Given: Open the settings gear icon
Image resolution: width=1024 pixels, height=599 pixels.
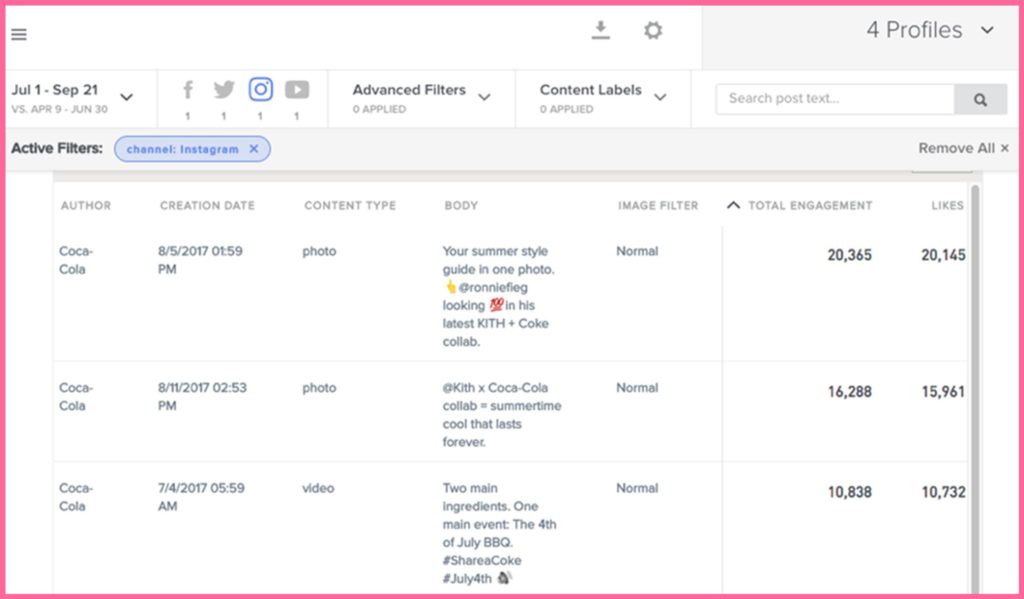Looking at the screenshot, I should [652, 30].
